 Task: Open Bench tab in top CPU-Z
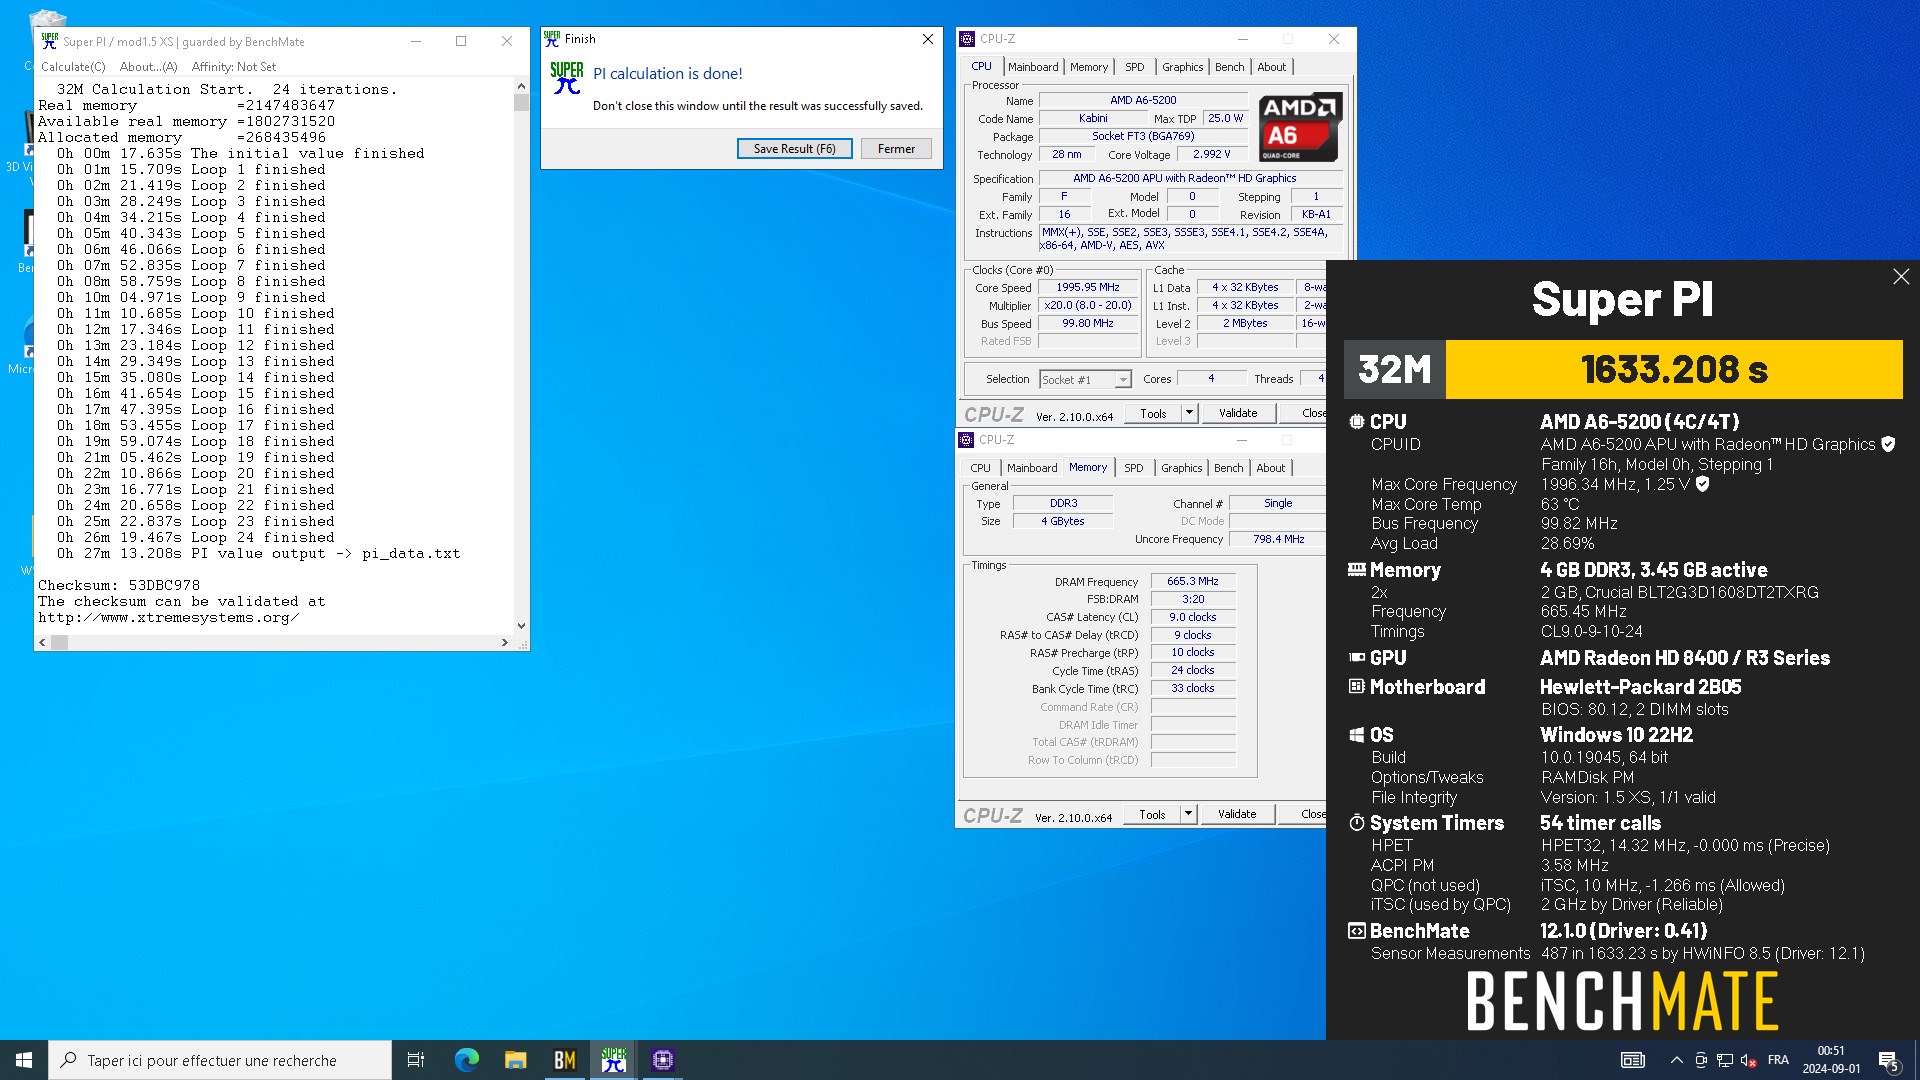1230,67
